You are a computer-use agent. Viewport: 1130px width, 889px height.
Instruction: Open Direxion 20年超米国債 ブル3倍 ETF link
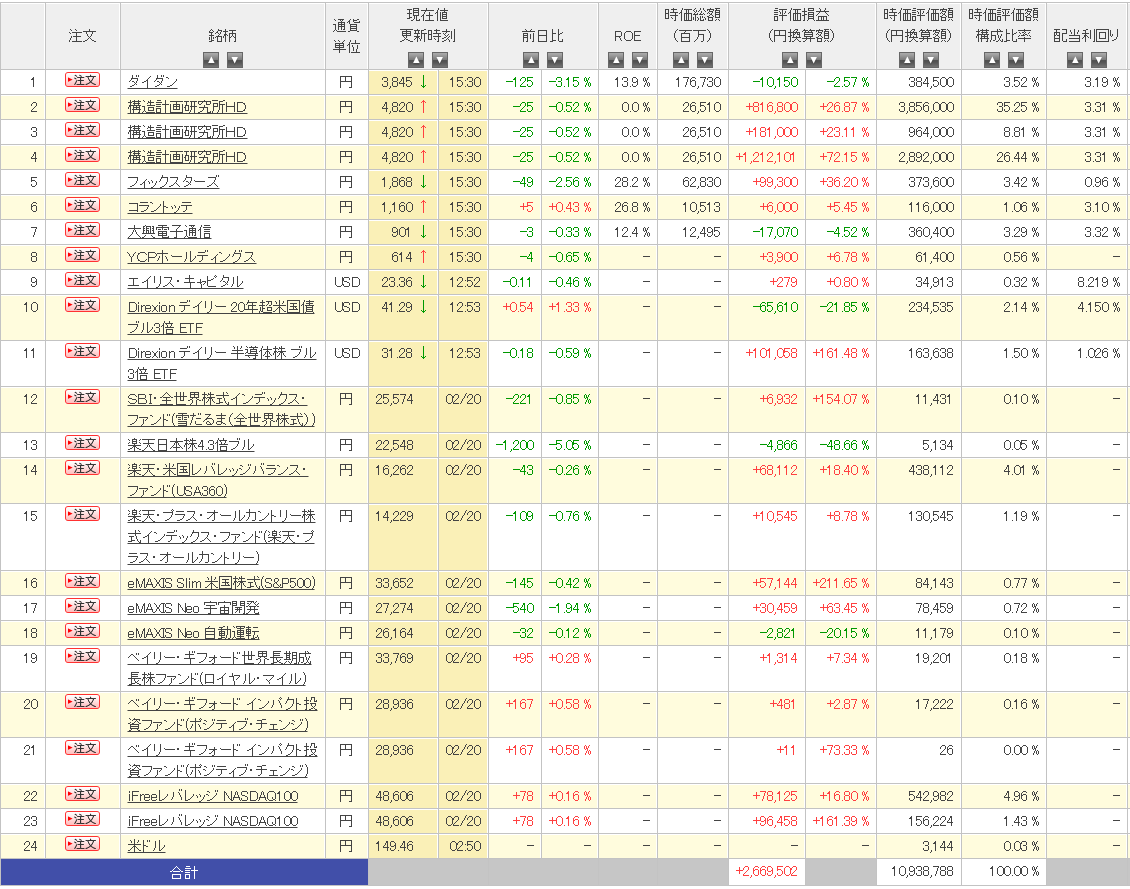221,318
